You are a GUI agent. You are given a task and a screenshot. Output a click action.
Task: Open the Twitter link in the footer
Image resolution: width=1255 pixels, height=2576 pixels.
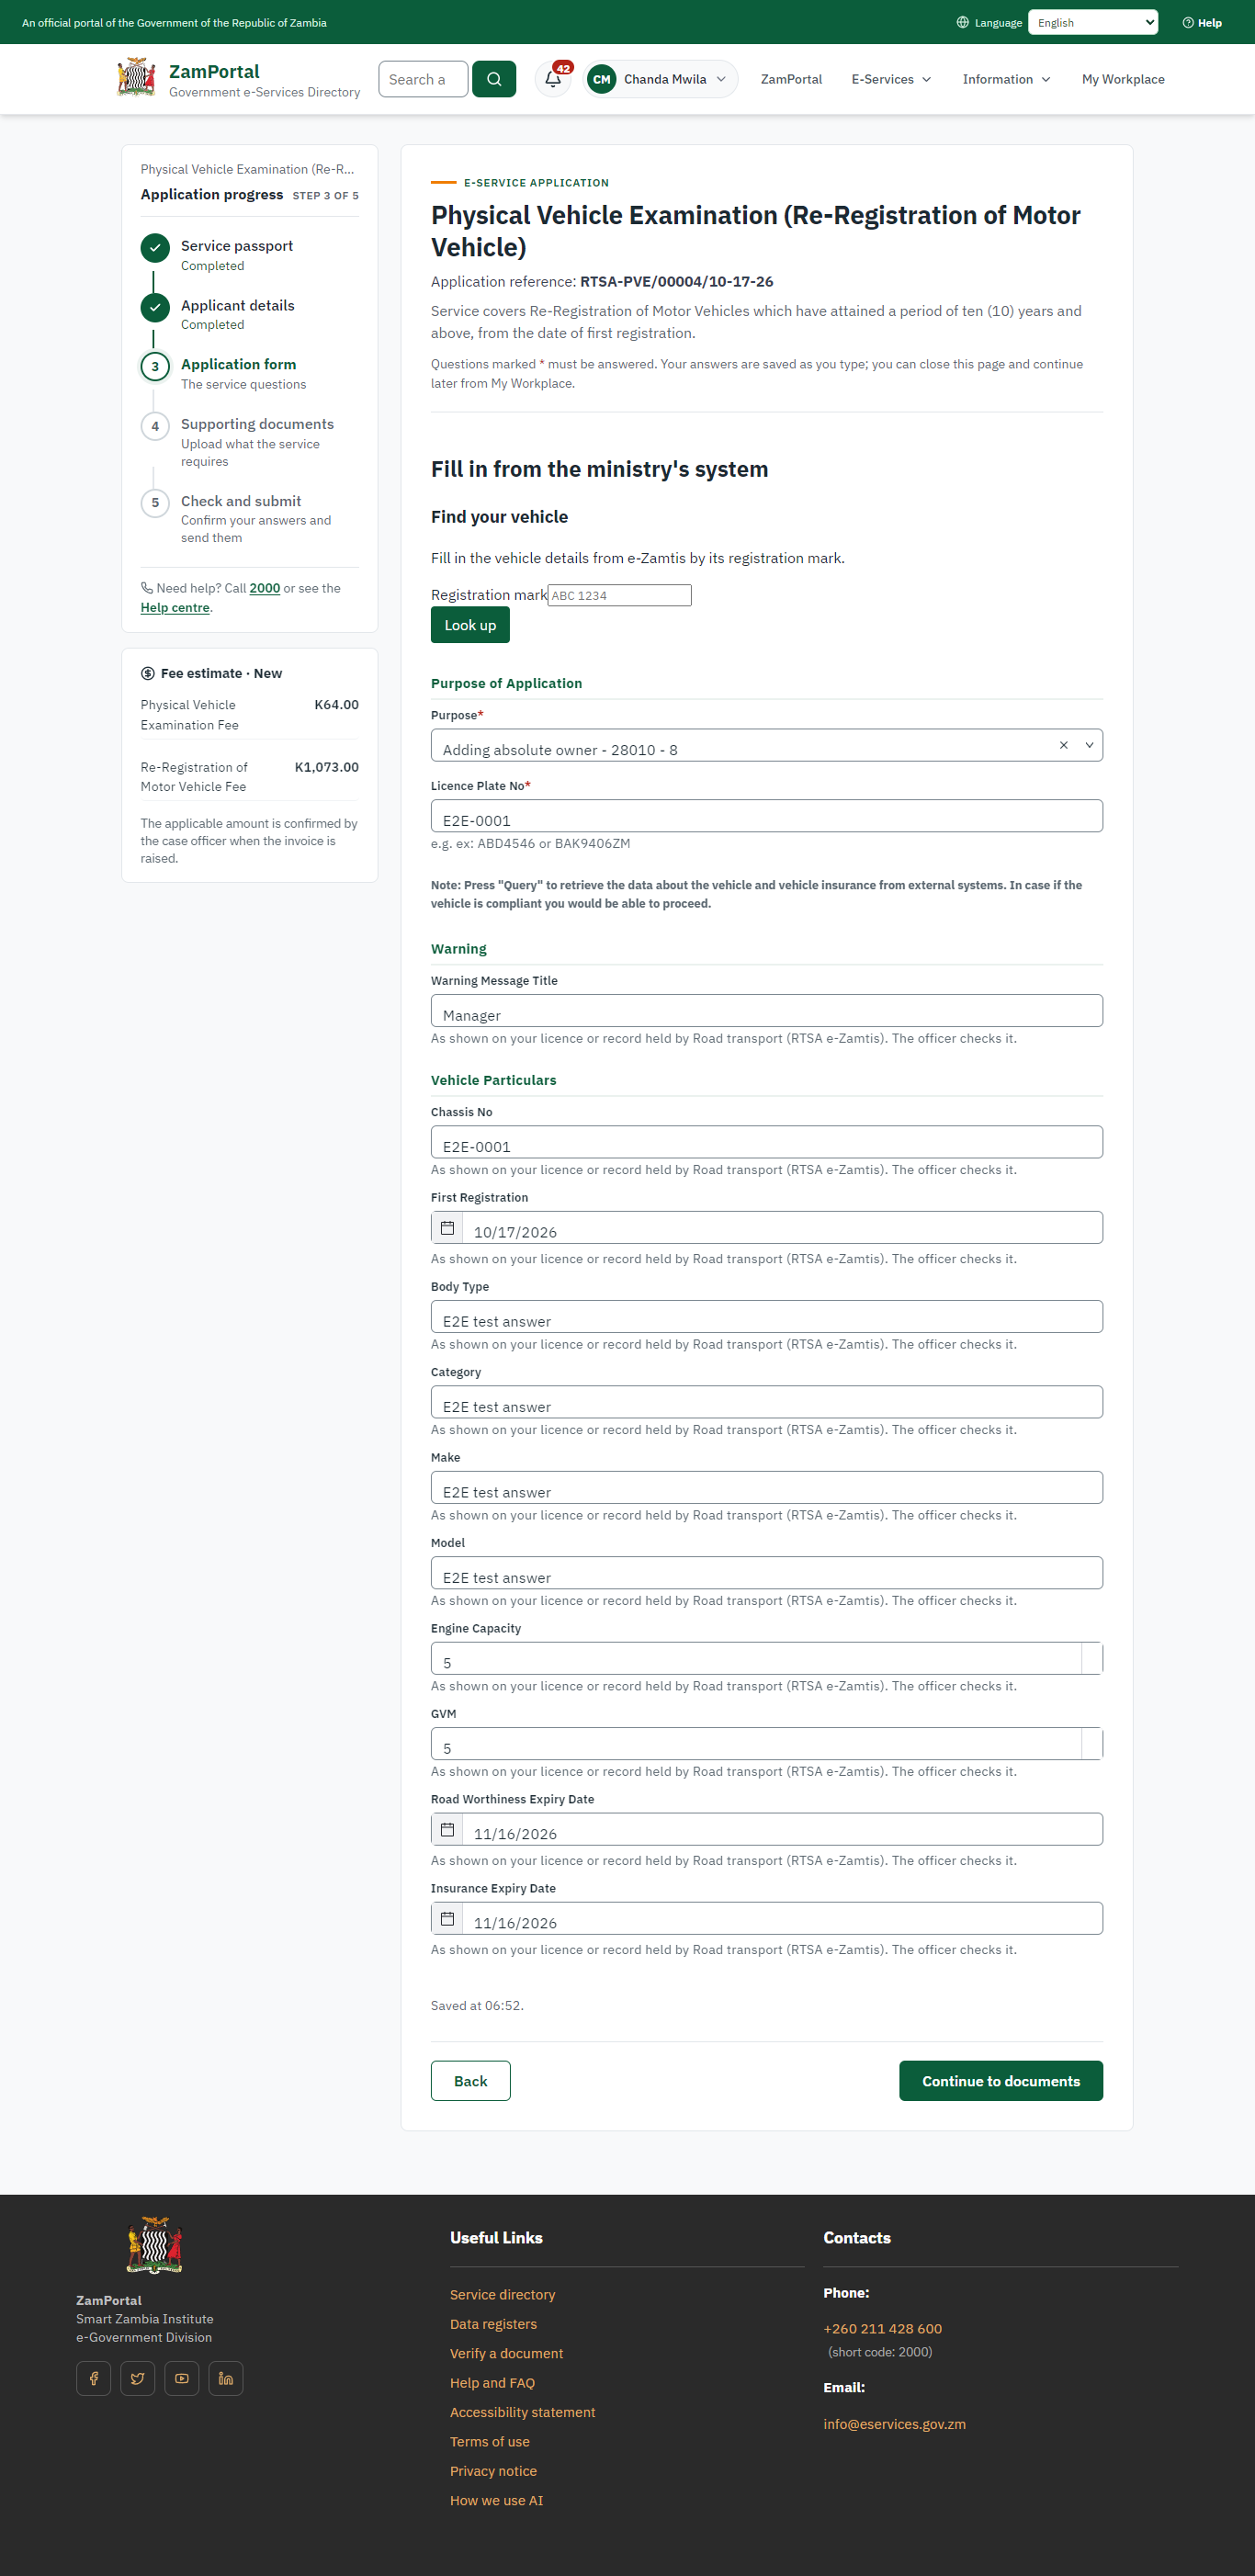point(138,2378)
